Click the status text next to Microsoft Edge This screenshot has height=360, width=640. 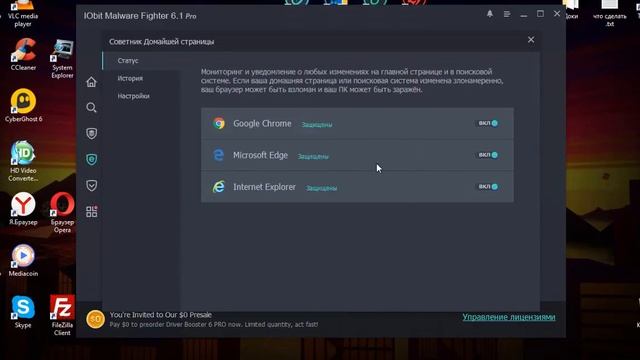[x=313, y=156]
